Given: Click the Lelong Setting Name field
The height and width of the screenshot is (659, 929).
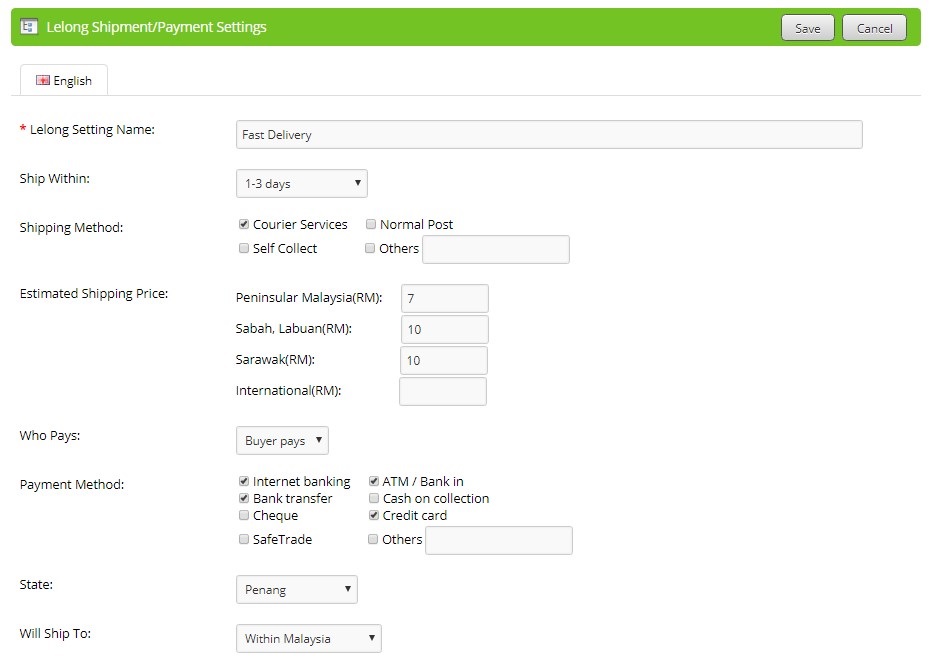Looking at the screenshot, I should click(548, 134).
